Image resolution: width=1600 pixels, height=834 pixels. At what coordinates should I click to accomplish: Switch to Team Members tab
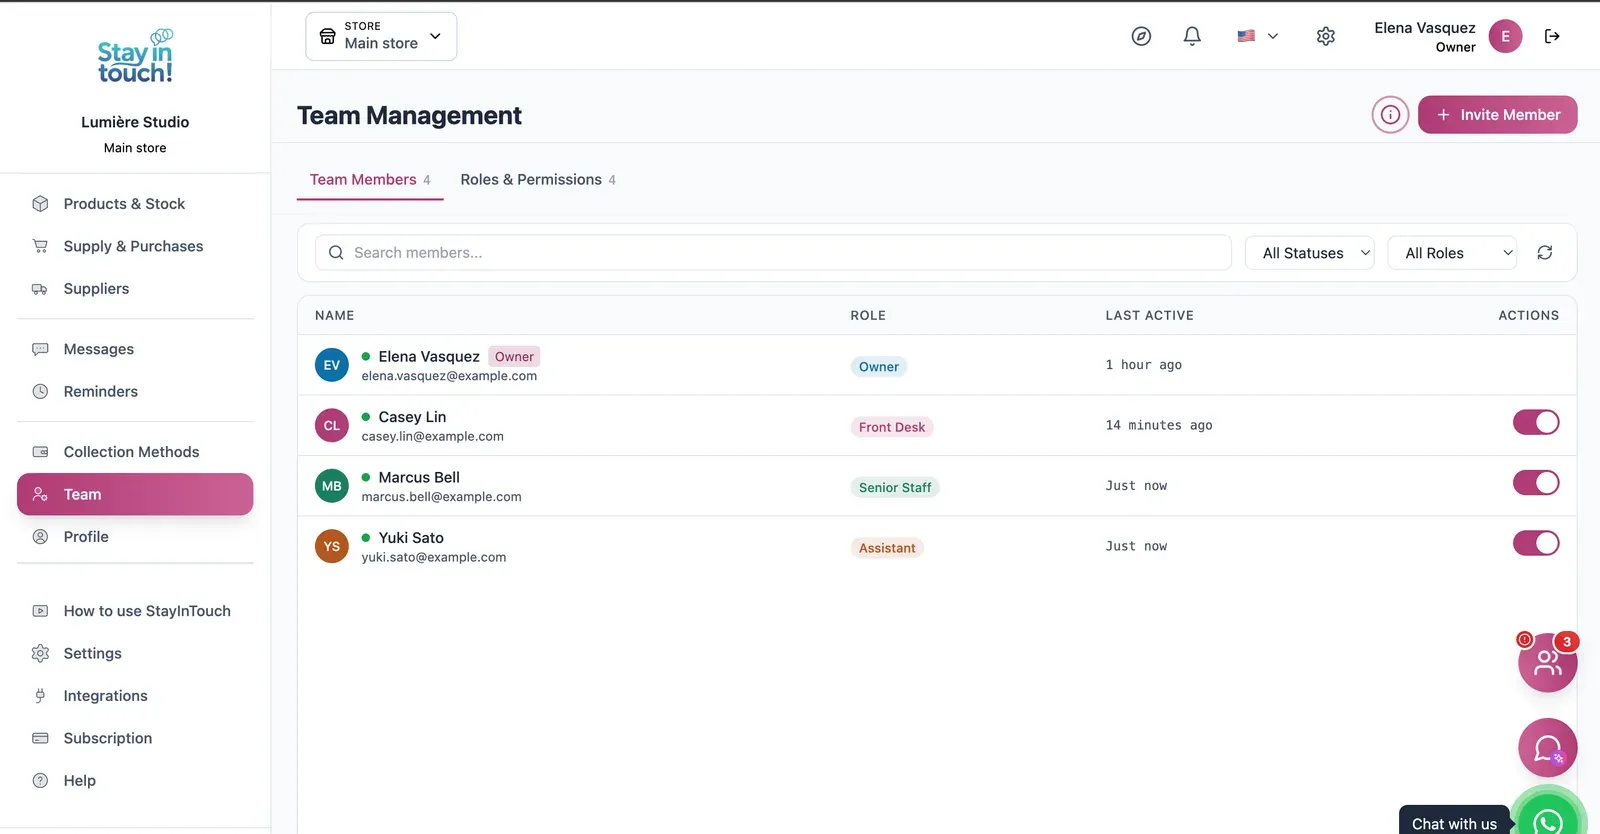pos(370,180)
